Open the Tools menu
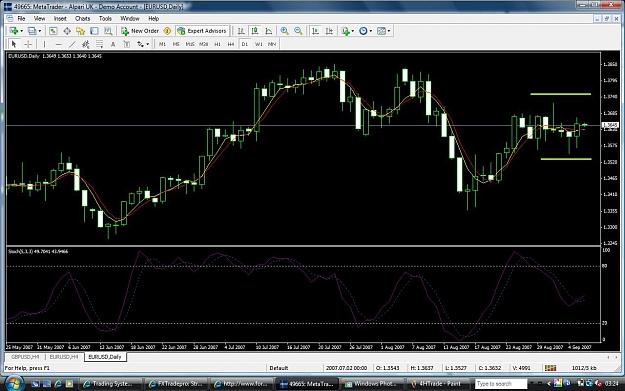The height and width of the screenshot is (391, 625). point(105,18)
